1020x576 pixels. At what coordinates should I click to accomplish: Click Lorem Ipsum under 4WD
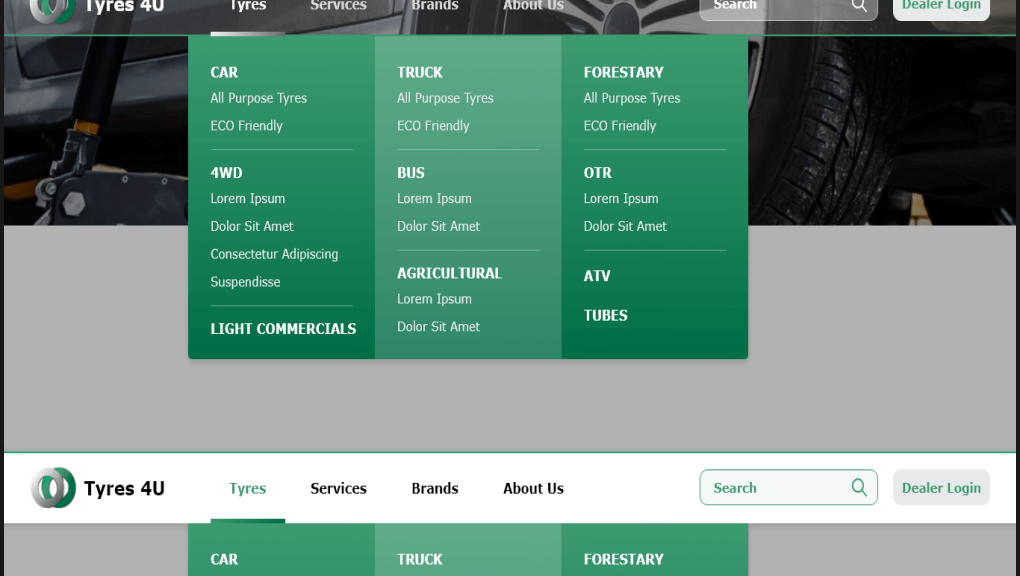pyautogui.click(x=247, y=199)
